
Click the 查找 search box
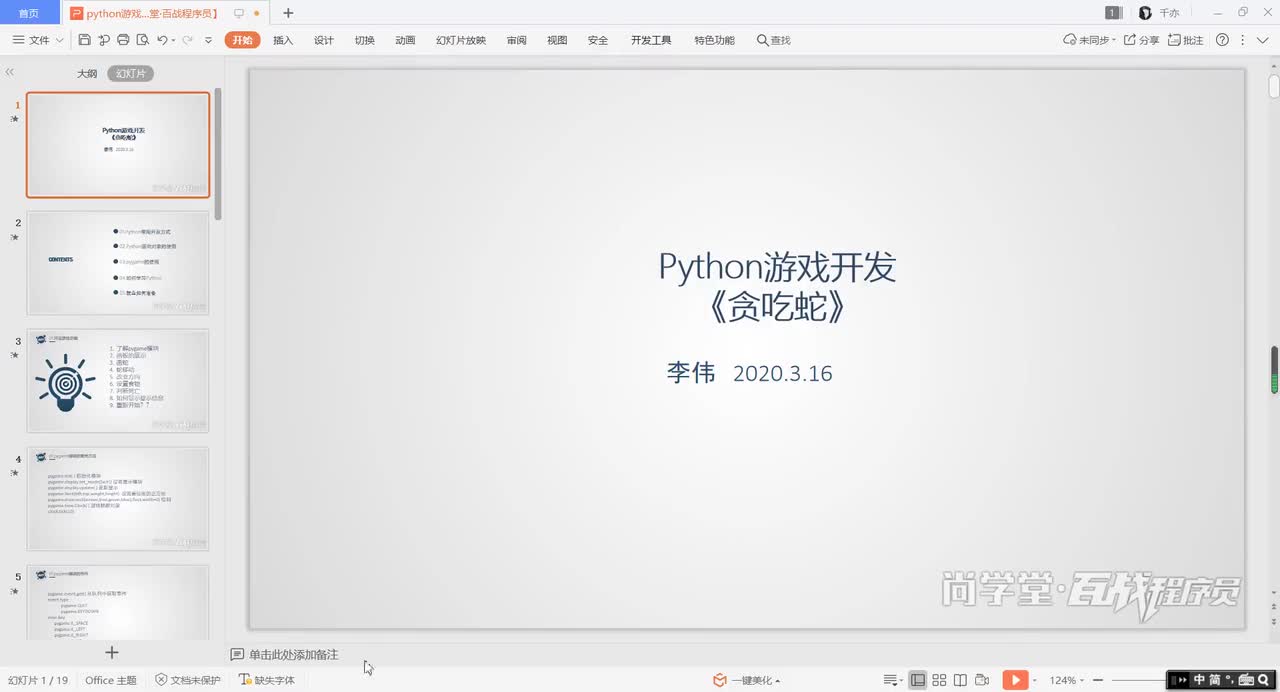coord(774,40)
